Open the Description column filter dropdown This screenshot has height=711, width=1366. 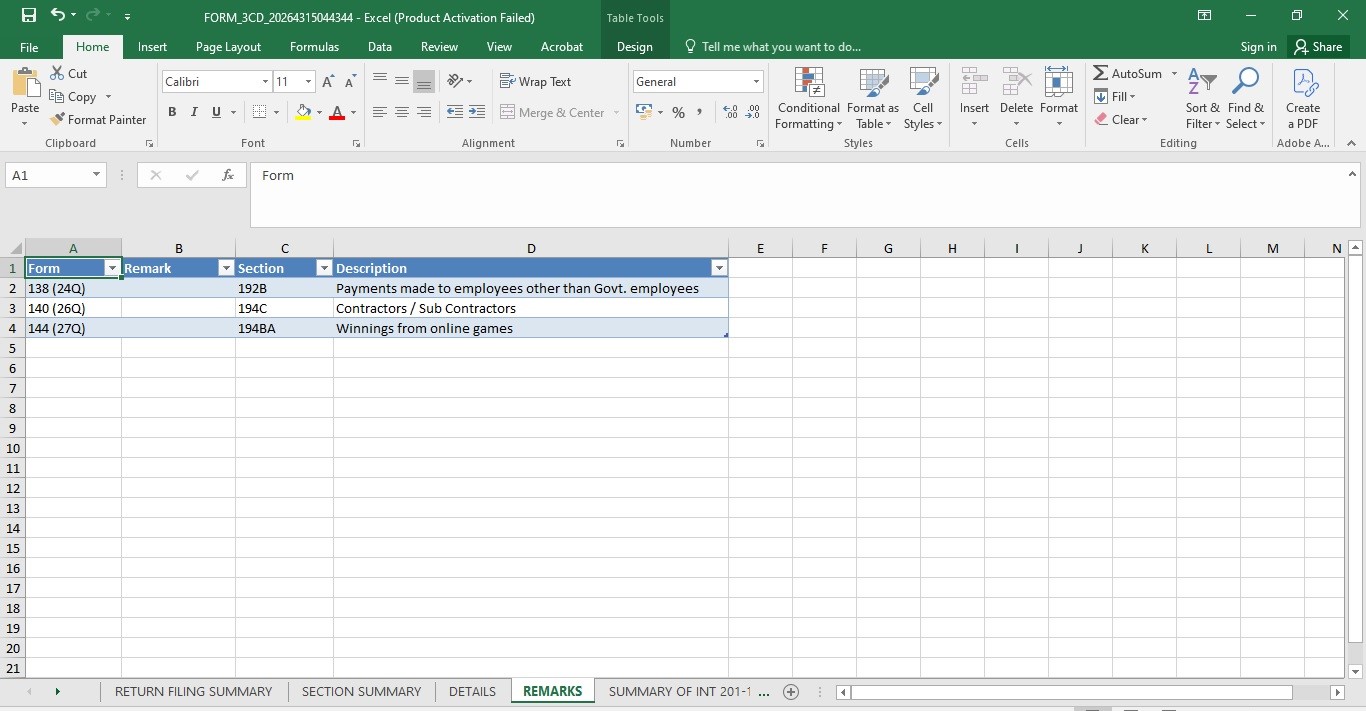pos(719,268)
